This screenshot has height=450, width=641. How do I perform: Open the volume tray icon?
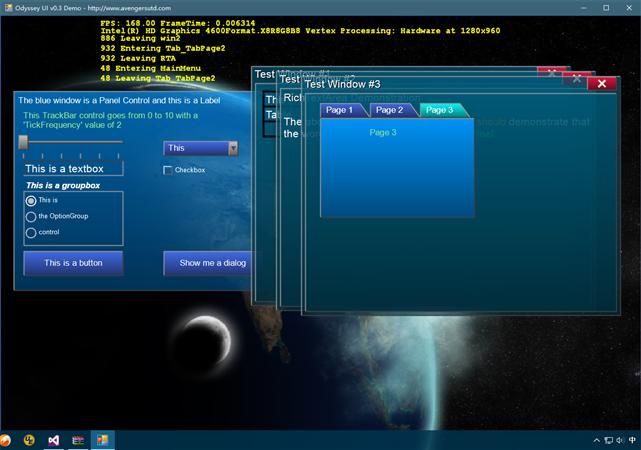(x=620, y=440)
